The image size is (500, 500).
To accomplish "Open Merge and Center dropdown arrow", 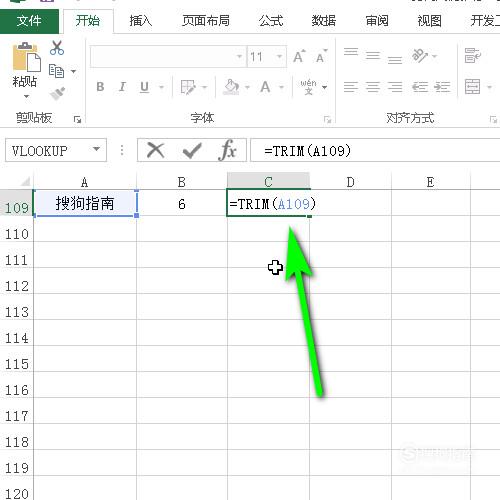I will (489, 88).
